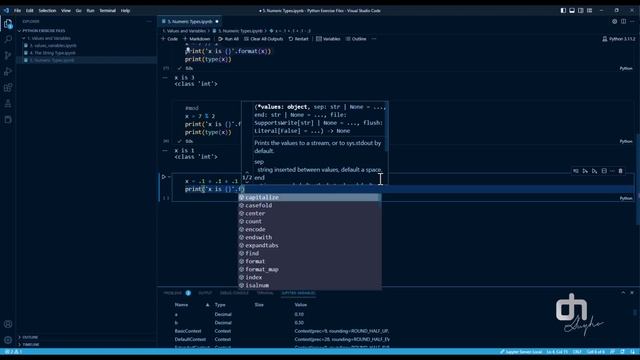Open the Help menu
Viewport: 640px width, 360px height.
click(x=125, y=11)
